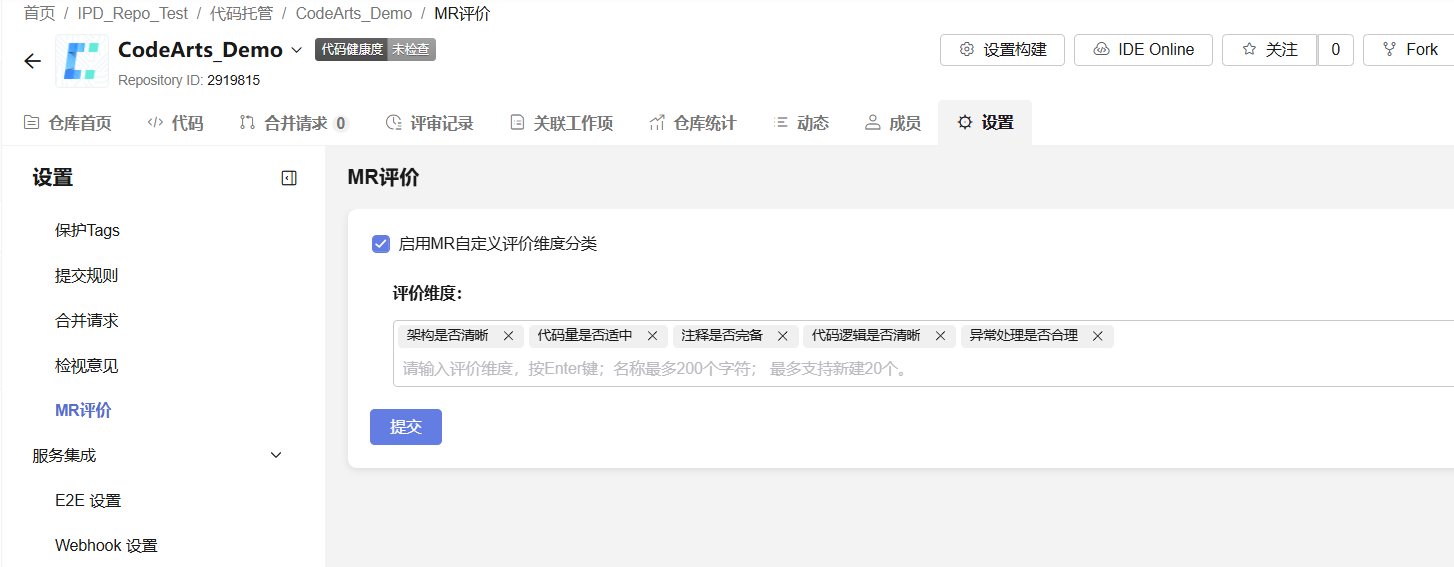Toggle 启用MR自定义评价维度分类 checkbox
This screenshot has height=567, width=1454.
pos(381,244)
